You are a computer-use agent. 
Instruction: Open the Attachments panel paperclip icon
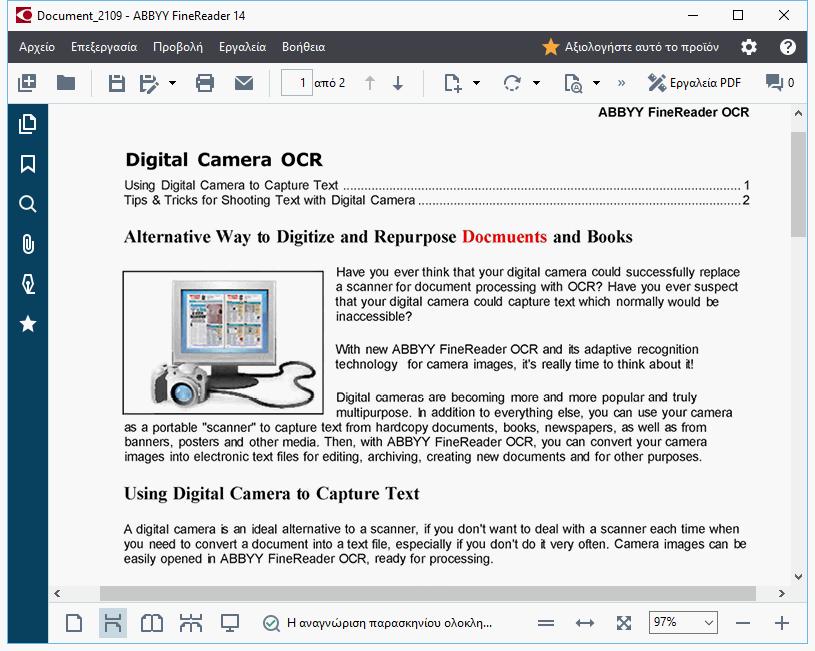28,244
